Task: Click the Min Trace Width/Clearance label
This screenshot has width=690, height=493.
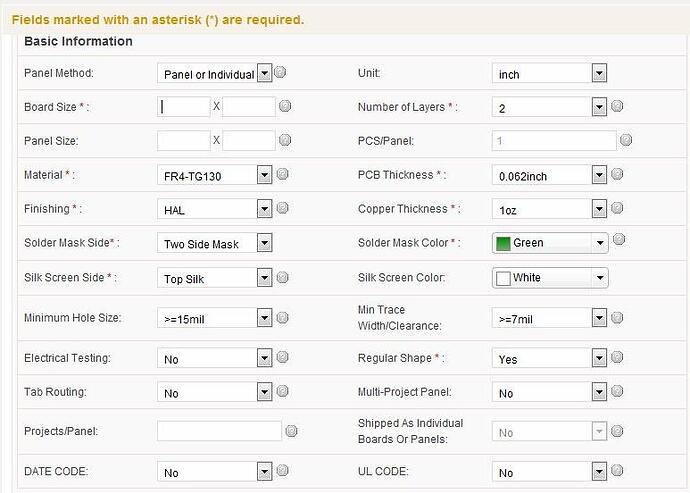Action: pyautogui.click(x=400, y=318)
